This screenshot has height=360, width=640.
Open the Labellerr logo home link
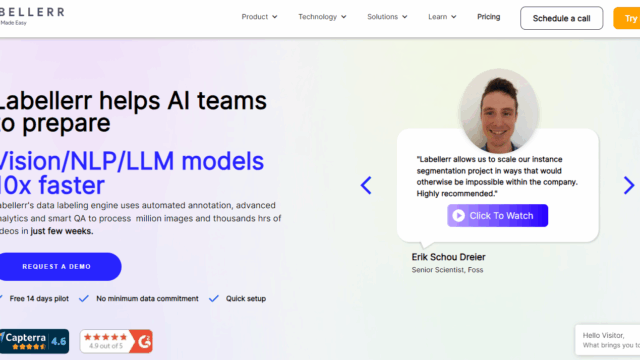(32, 16)
